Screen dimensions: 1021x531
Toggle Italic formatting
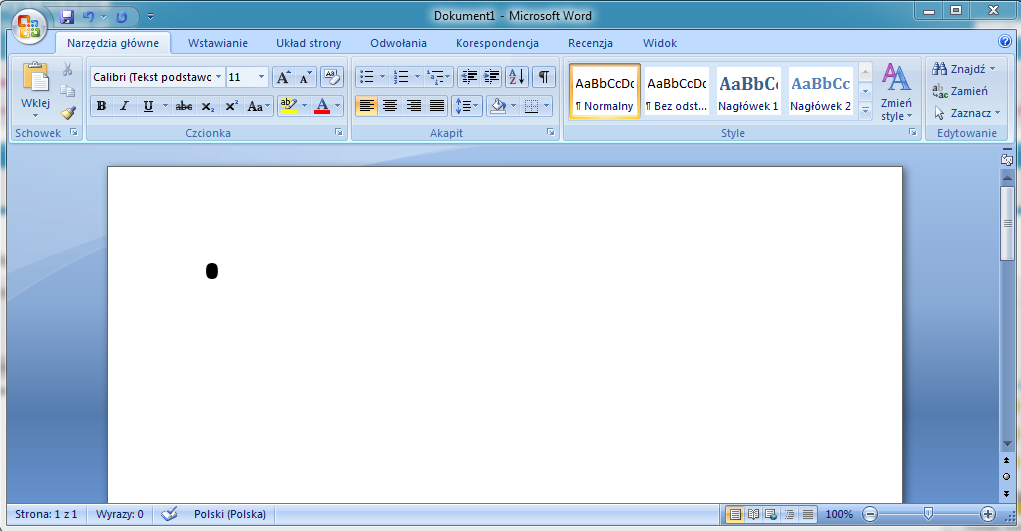[124, 106]
